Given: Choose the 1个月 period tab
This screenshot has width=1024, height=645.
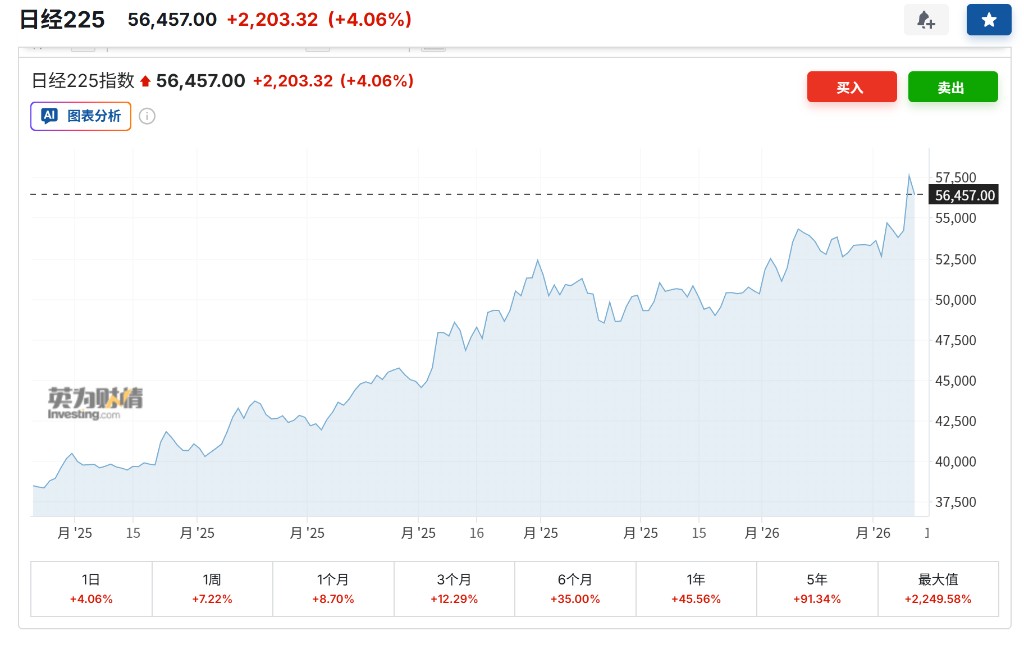Looking at the screenshot, I should tap(333, 588).
